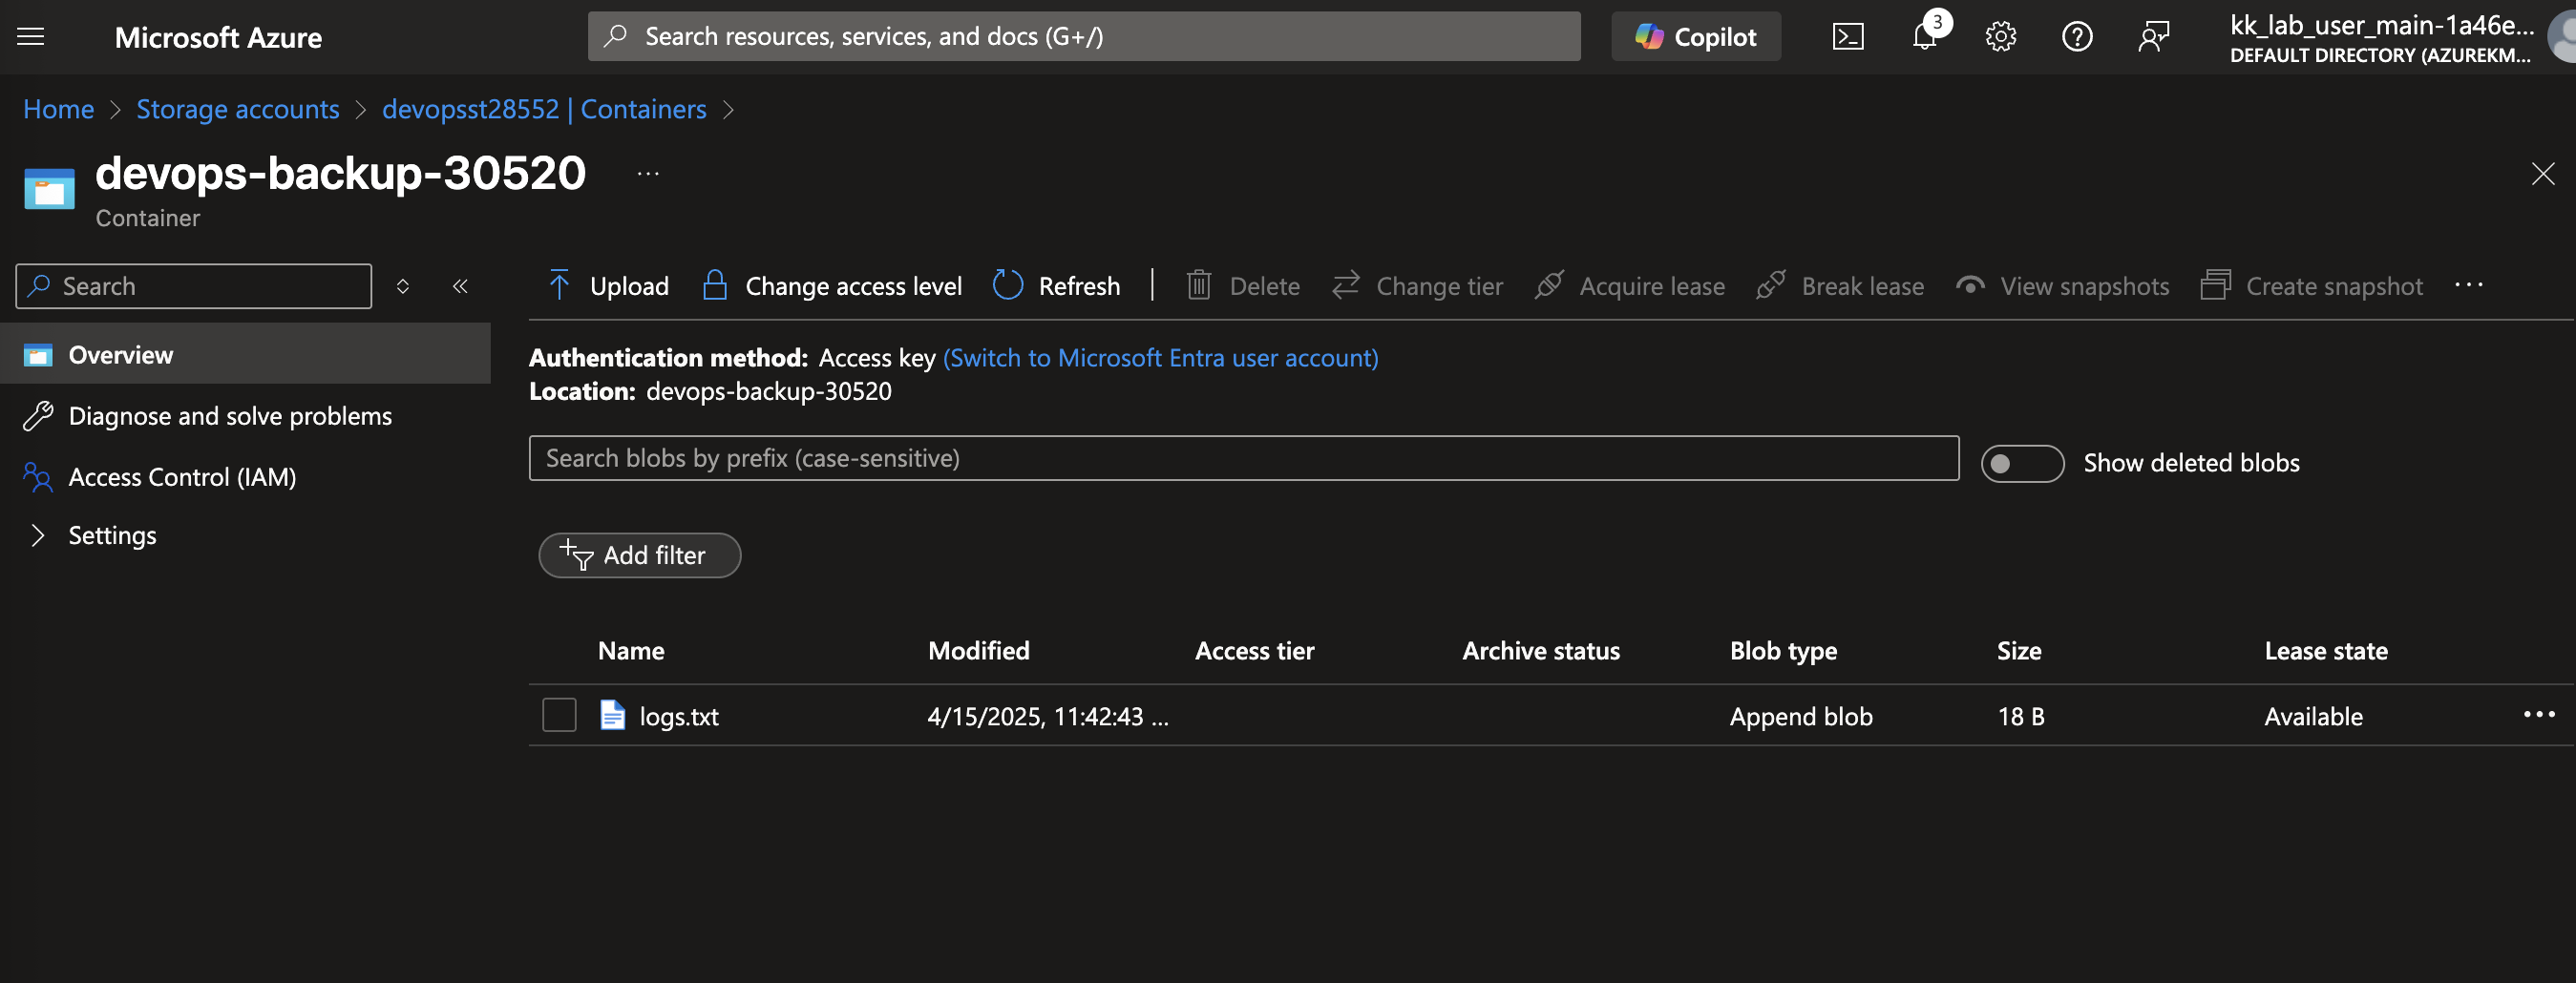Go to Home breadcrumb

coord(58,109)
